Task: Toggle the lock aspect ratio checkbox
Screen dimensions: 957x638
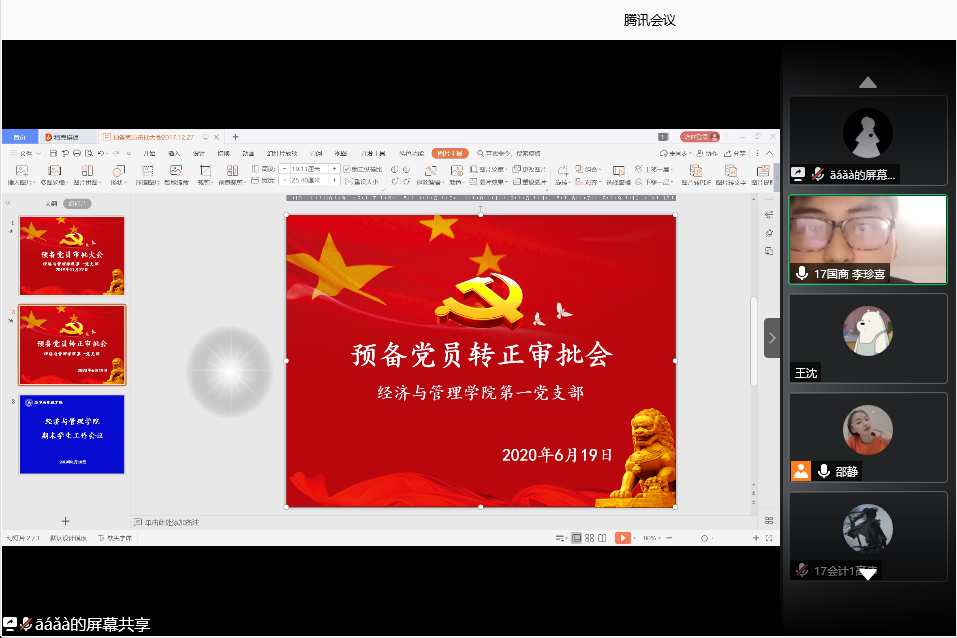Action: click(x=346, y=169)
